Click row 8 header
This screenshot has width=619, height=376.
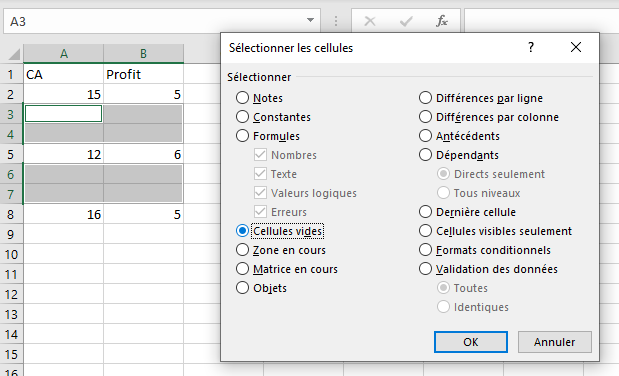pos(11,214)
